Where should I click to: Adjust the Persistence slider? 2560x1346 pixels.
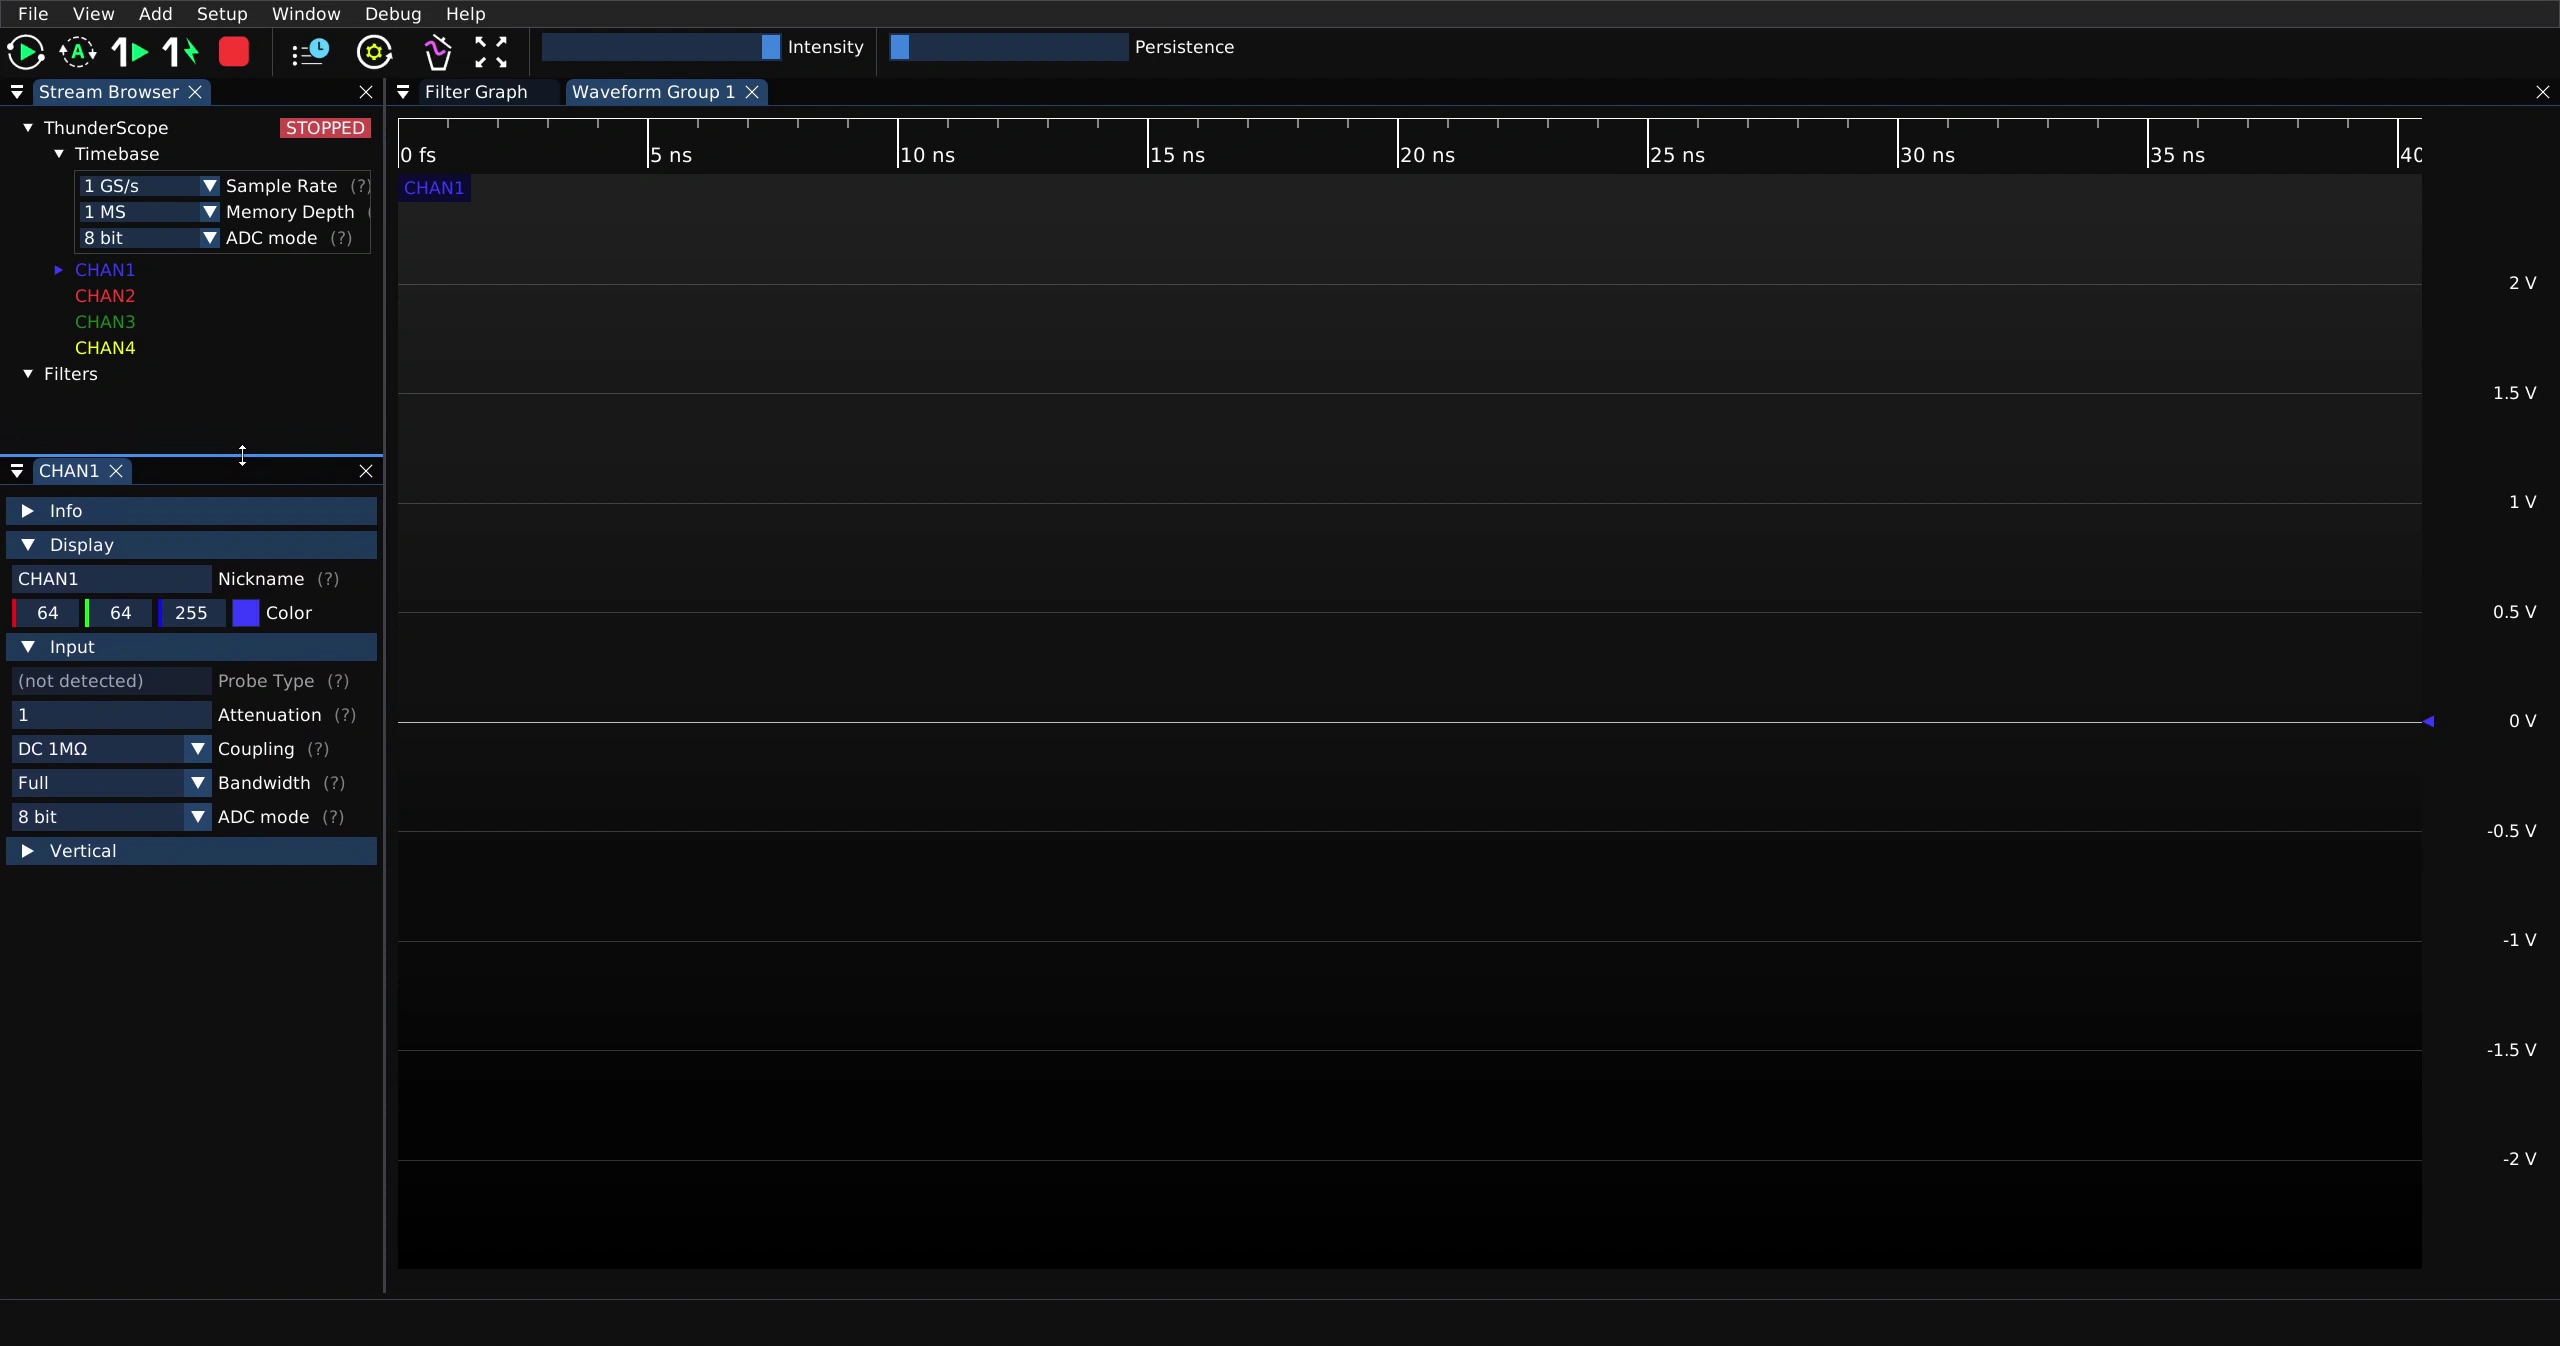point(1009,47)
